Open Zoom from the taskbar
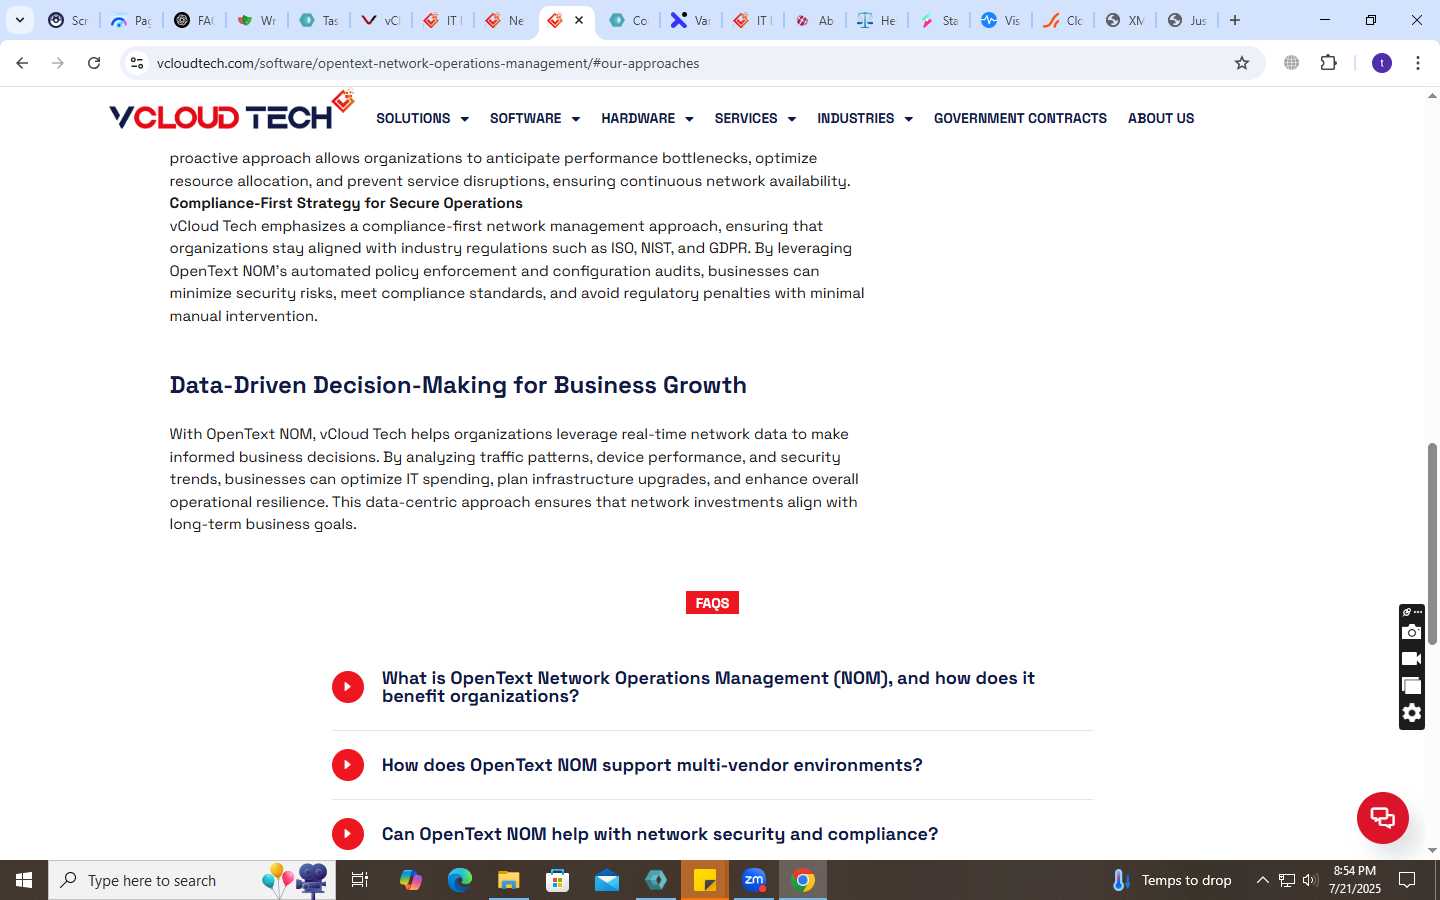 point(754,880)
